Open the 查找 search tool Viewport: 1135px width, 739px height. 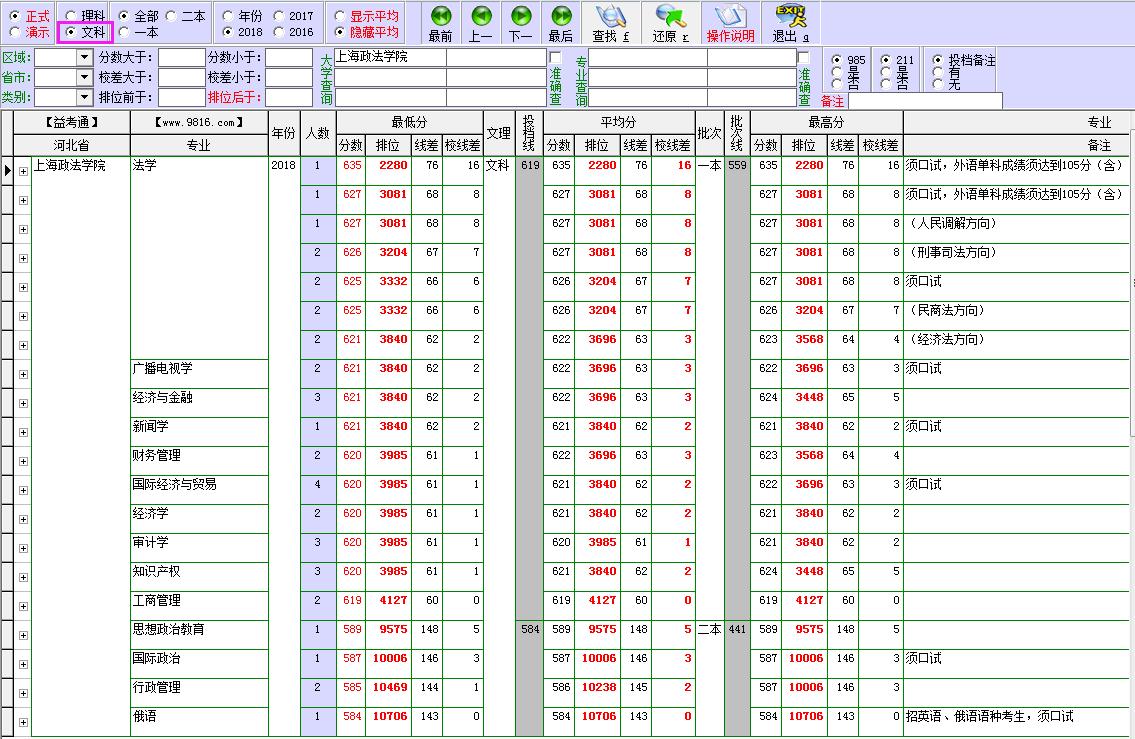coord(611,24)
